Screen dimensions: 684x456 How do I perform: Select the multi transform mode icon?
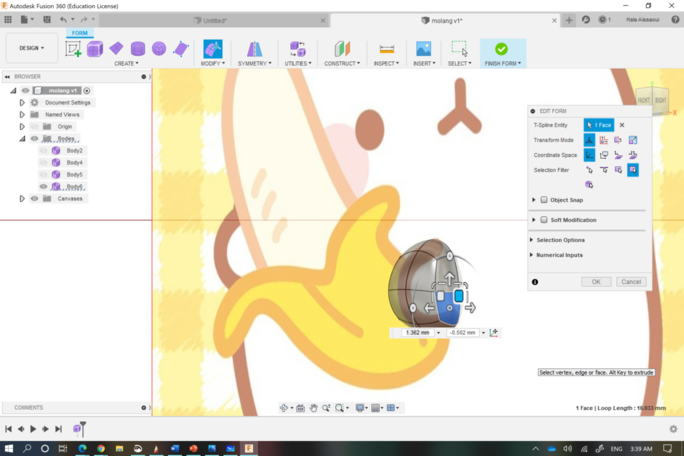tap(589, 140)
